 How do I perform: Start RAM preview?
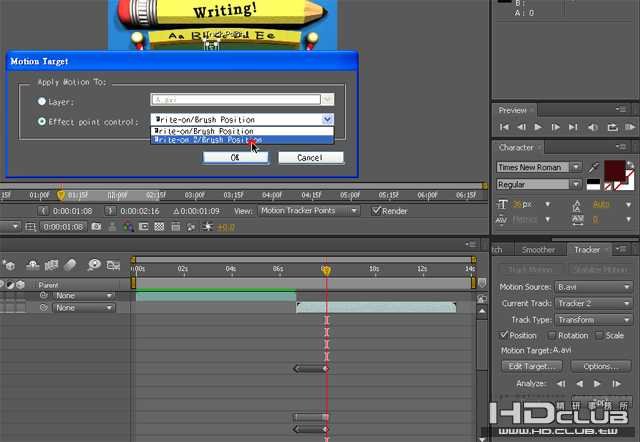pos(630,127)
